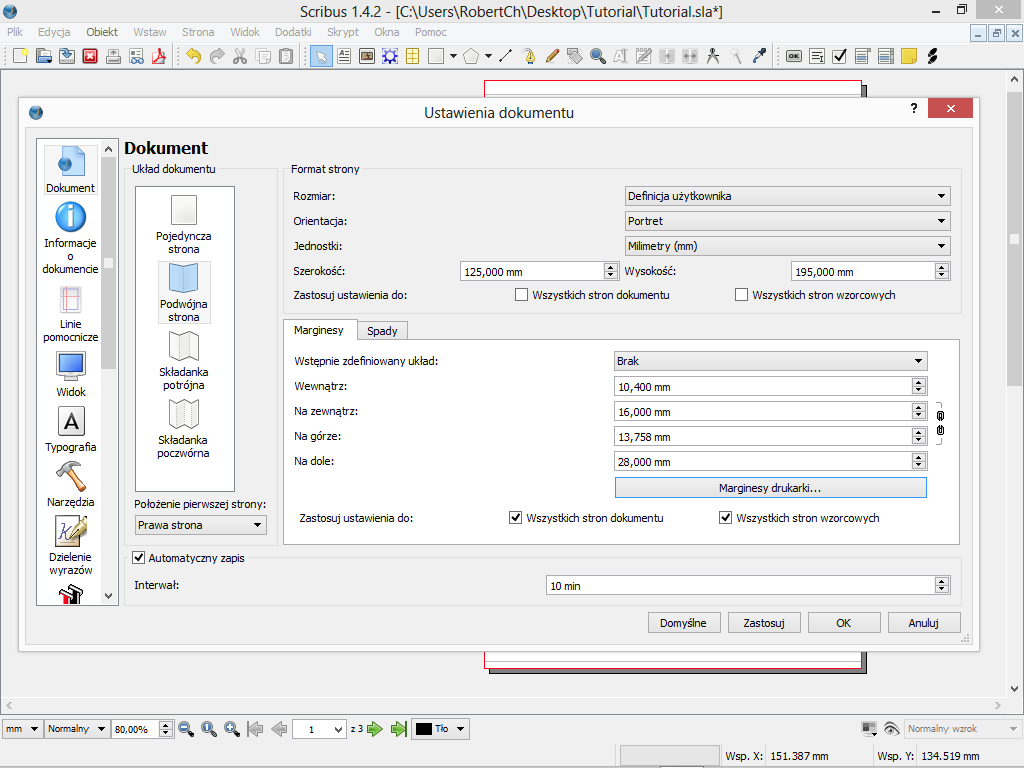The width and height of the screenshot is (1024, 768).
Task: Click the Tło color swatch in status bar
Action: [424, 729]
